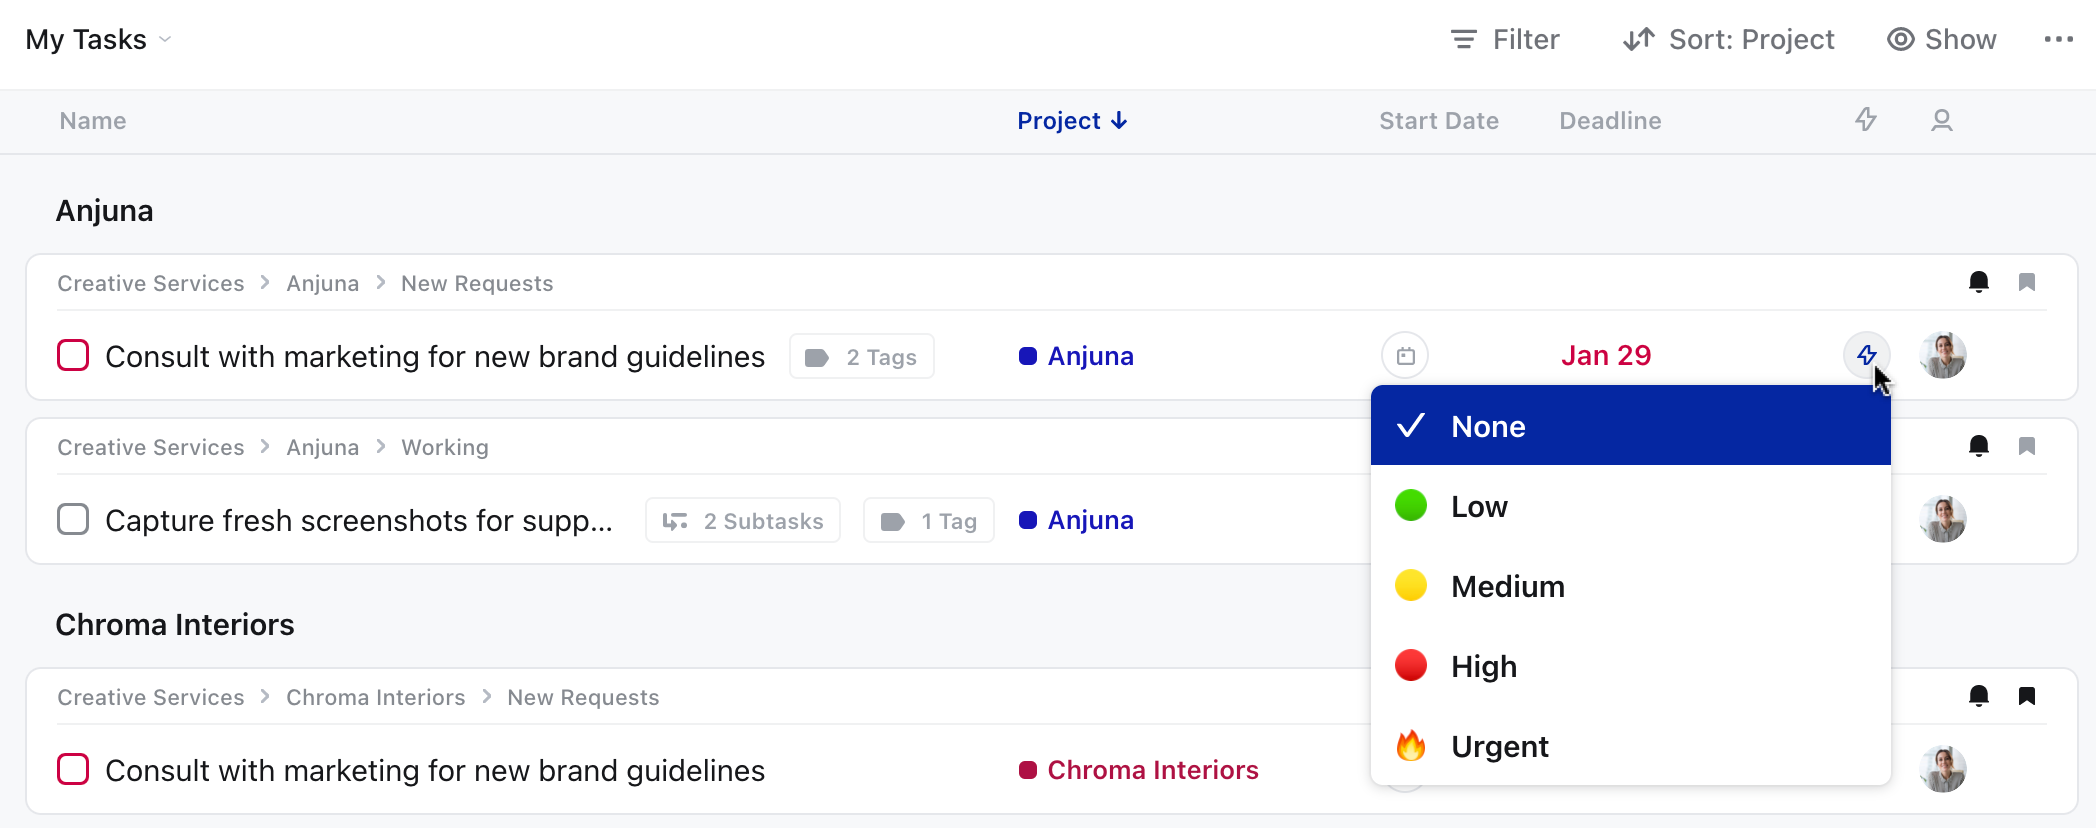
Task: Open Working breadcrumb
Action: (445, 448)
